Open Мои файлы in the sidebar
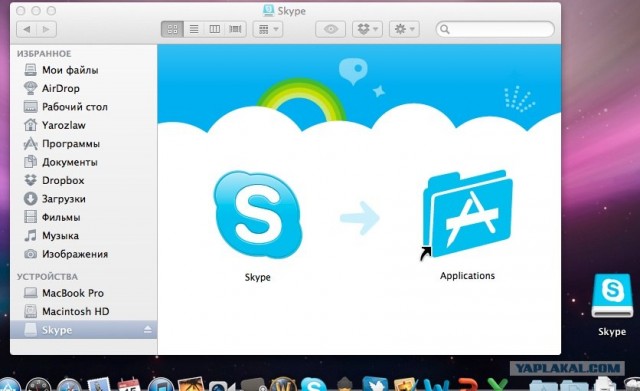 [x=83, y=70]
